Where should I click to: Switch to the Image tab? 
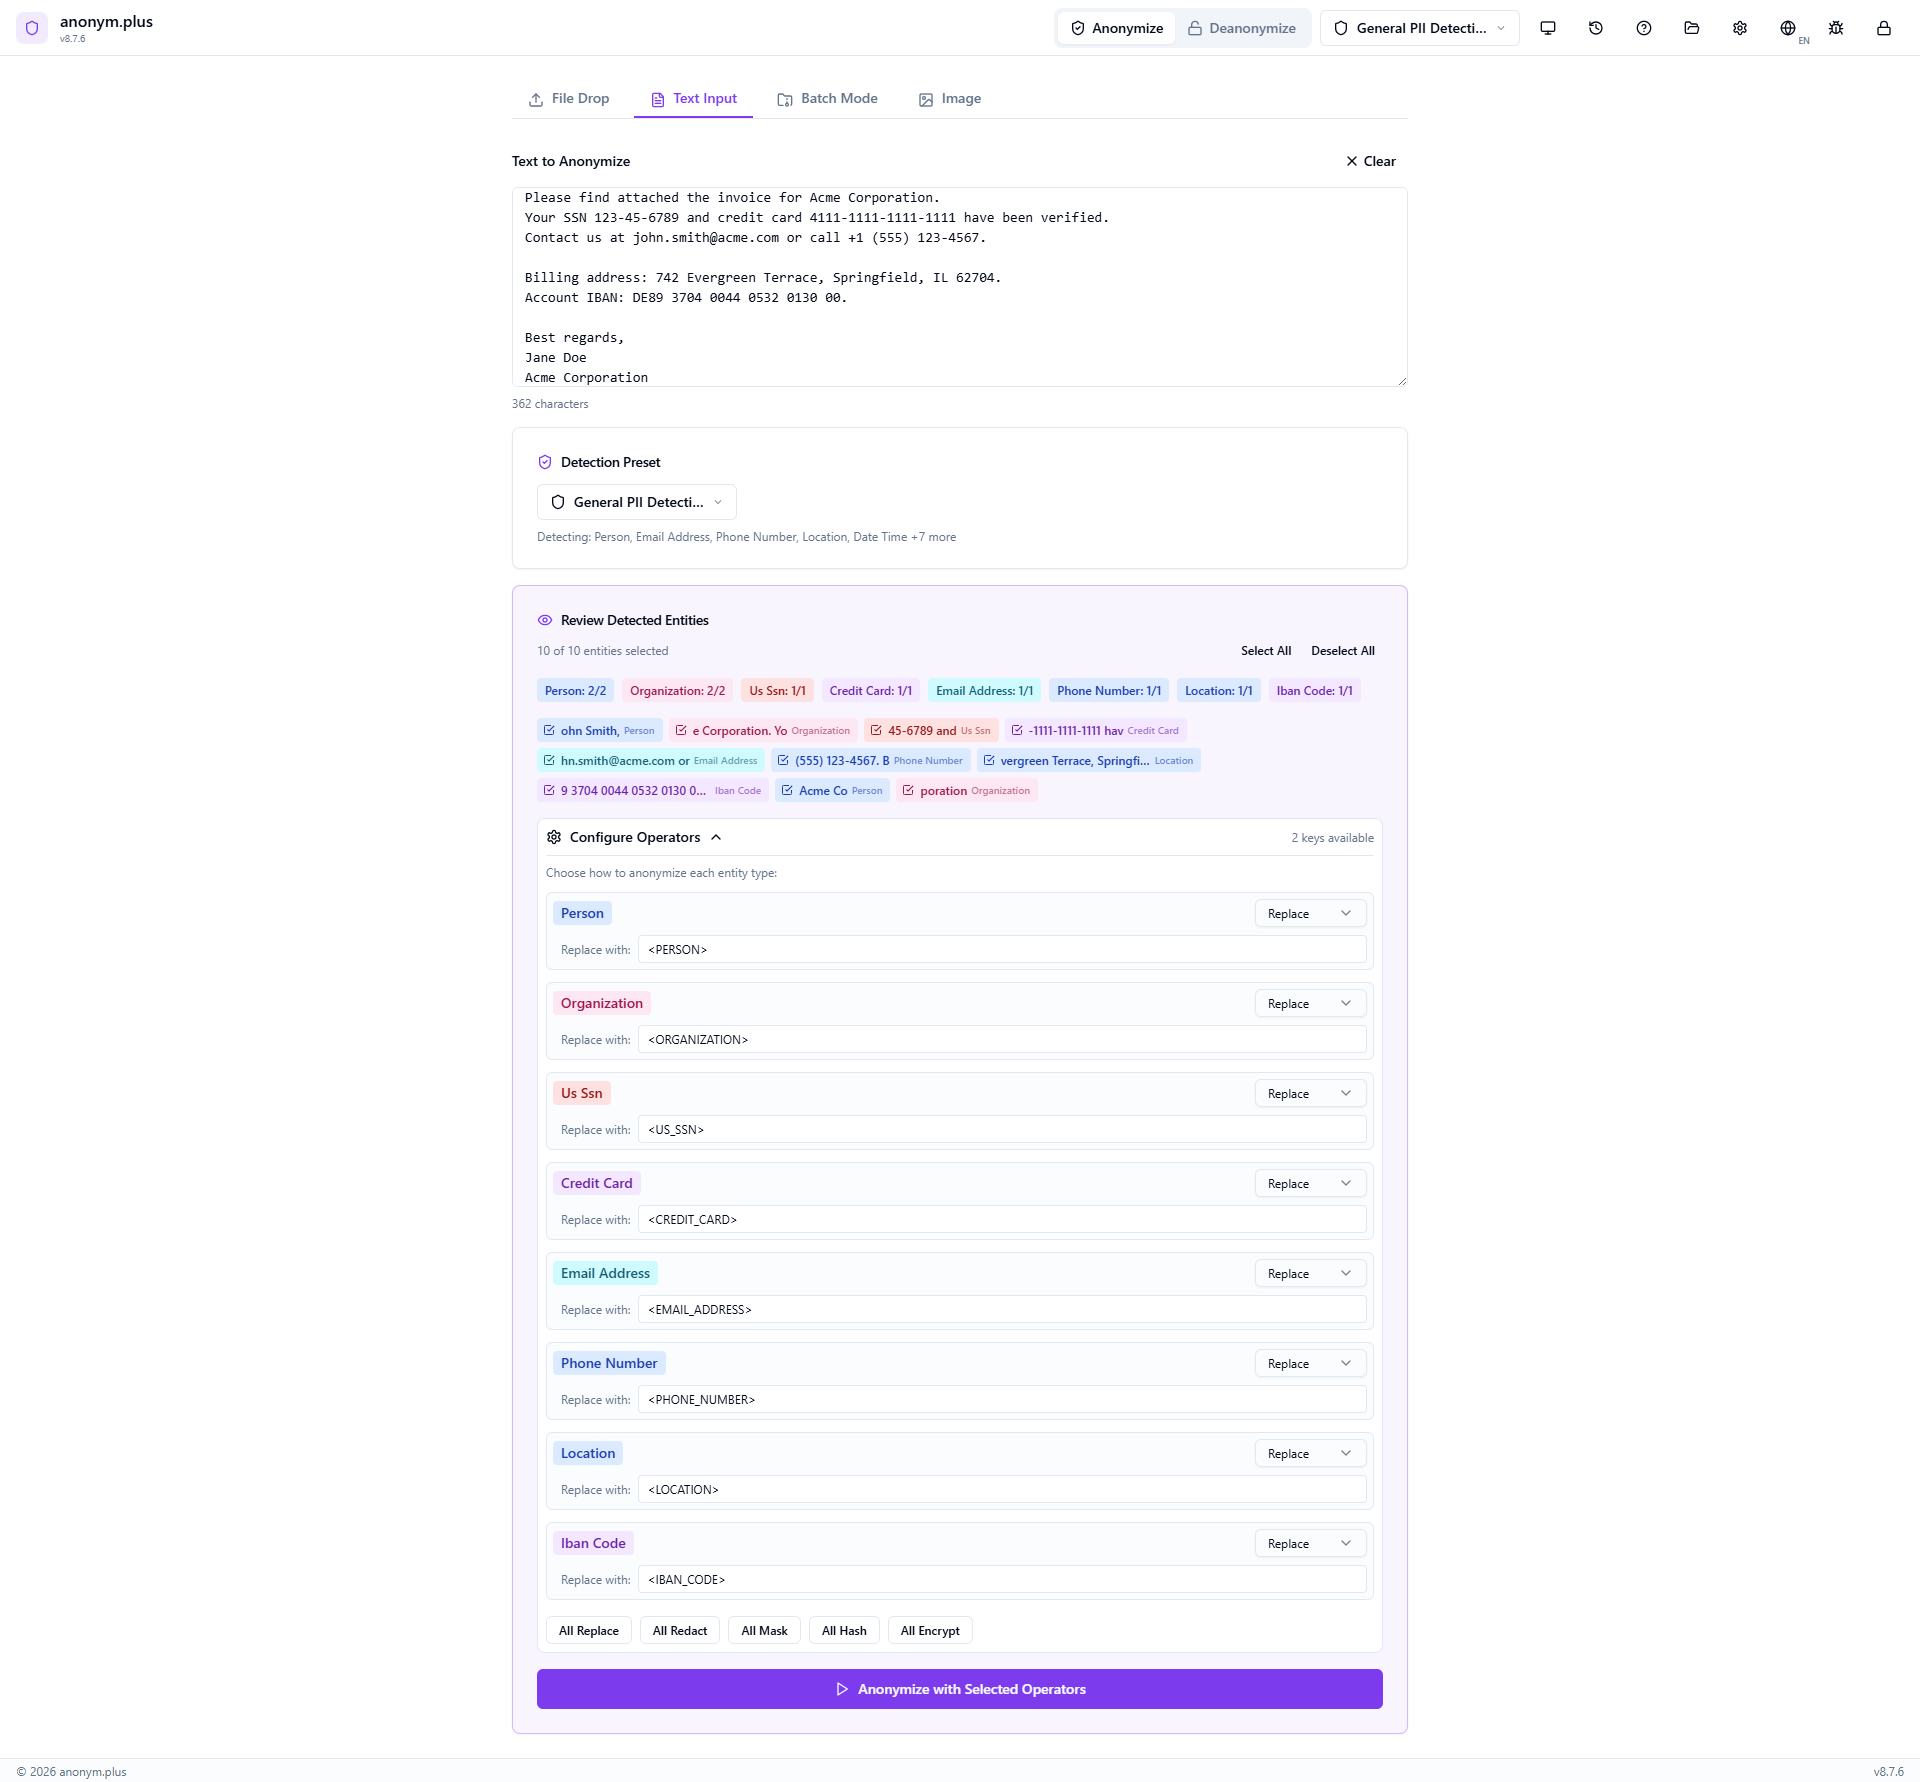[949, 98]
